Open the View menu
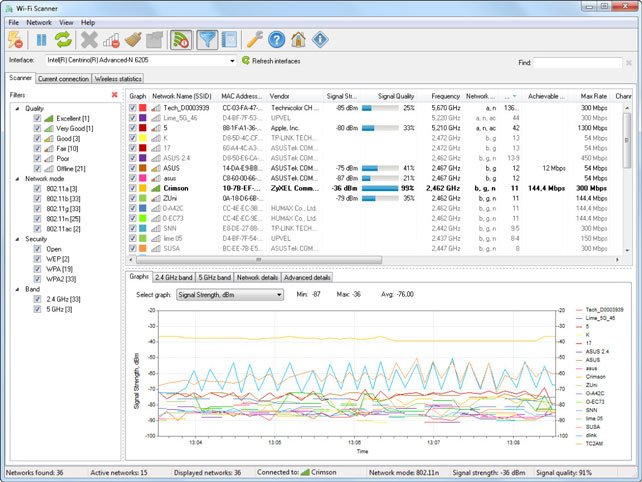The height and width of the screenshot is (482, 642). (66, 23)
